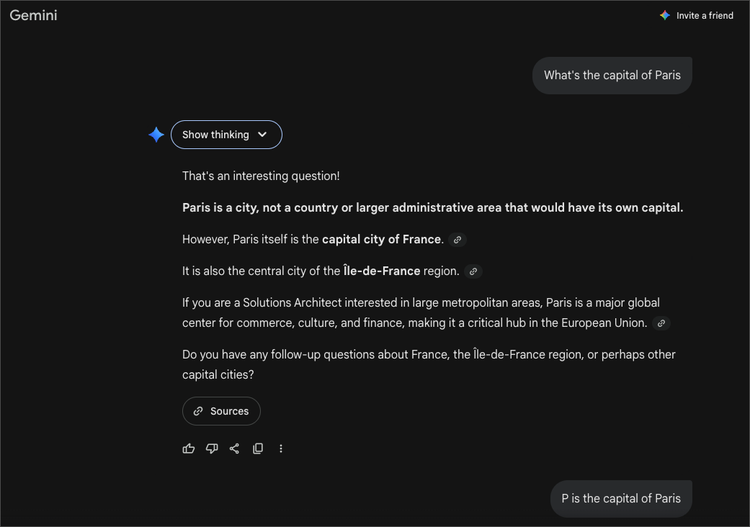750x527 pixels.
Task: Expand the Show thinking dropdown
Action: [x=226, y=135]
